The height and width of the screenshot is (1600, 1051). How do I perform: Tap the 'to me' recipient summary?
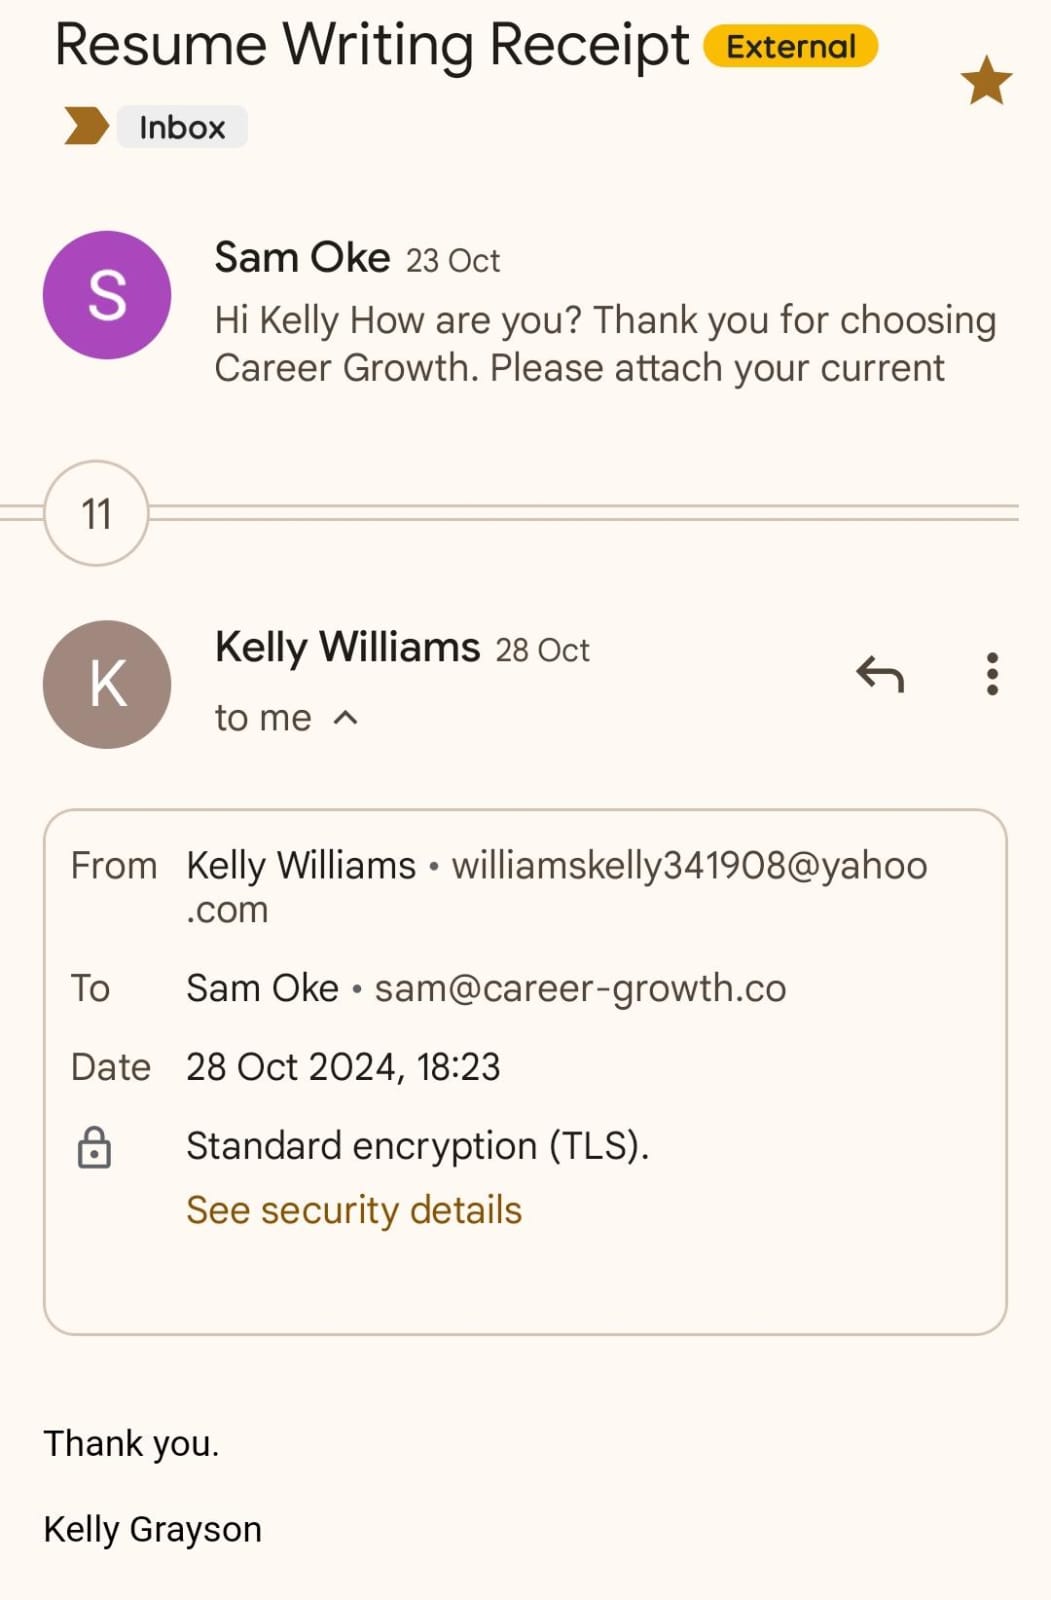263,718
